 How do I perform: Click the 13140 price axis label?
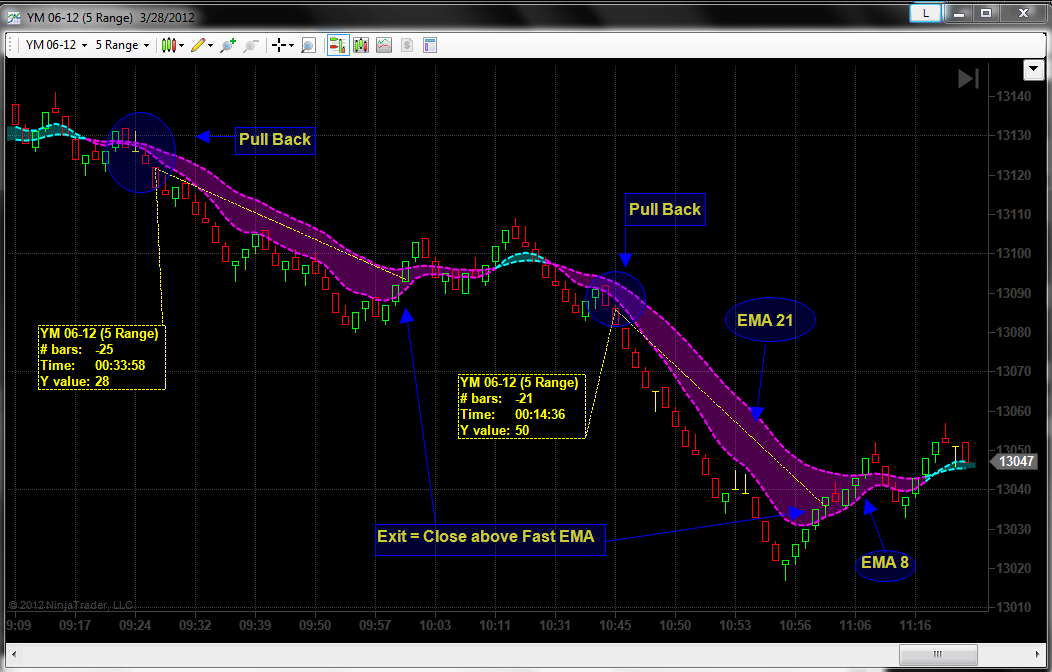coord(1013,97)
